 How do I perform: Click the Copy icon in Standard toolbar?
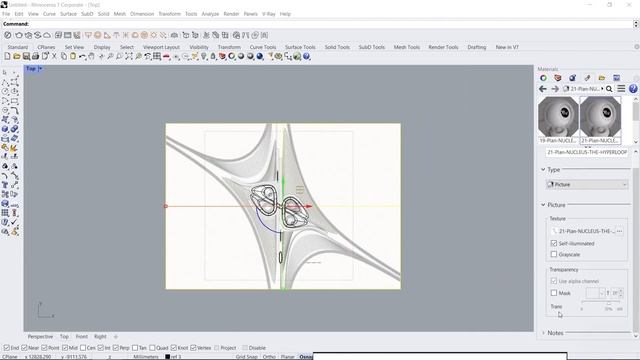[x=64, y=56]
